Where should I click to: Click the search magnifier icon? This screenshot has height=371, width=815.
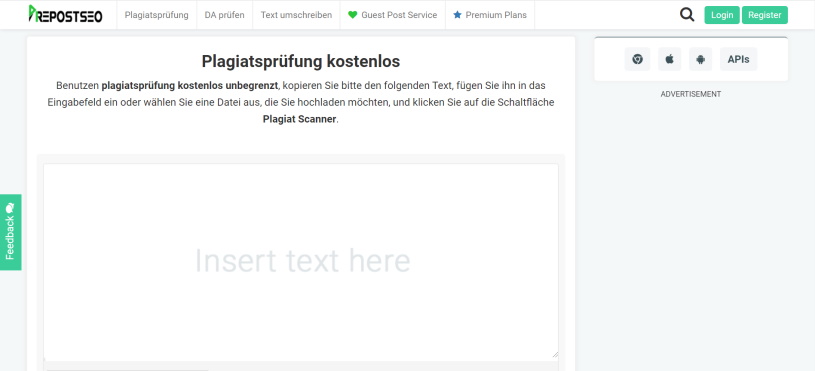tap(687, 15)
